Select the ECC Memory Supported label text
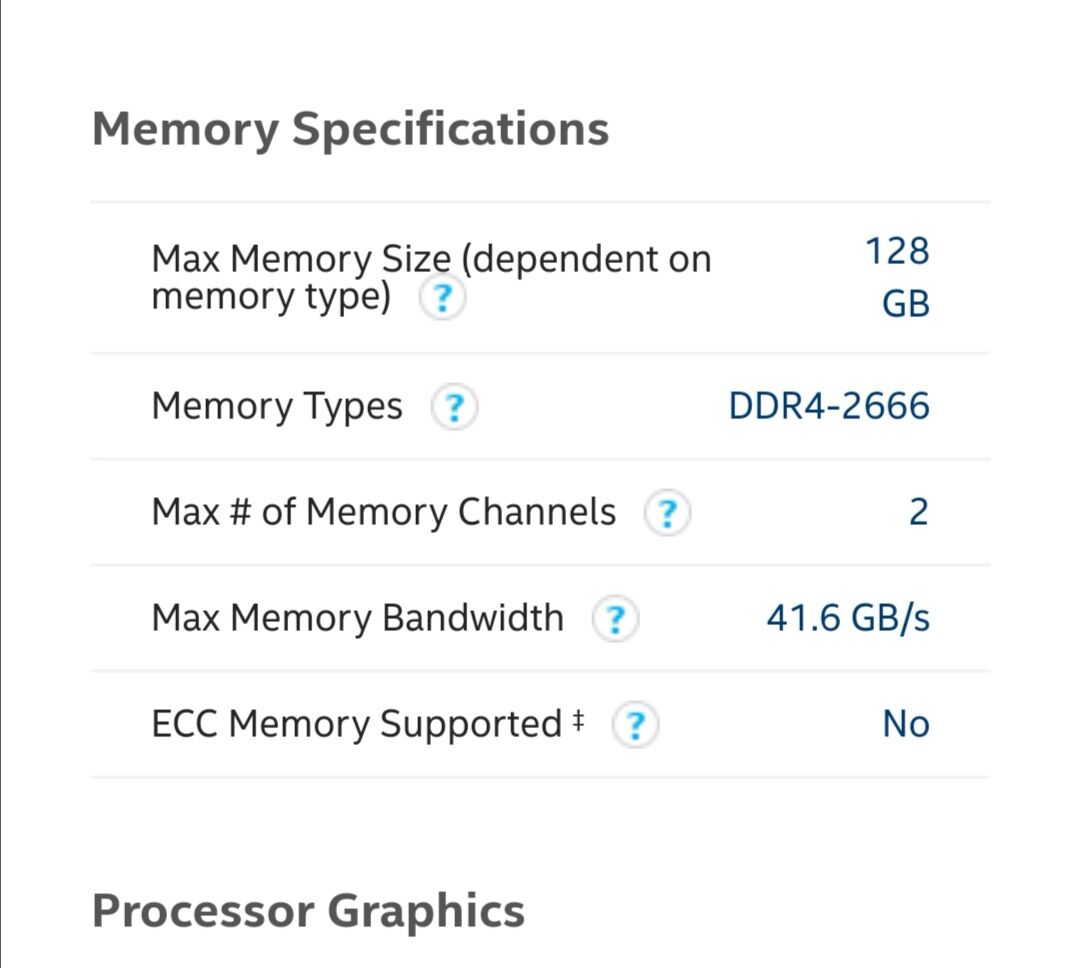The width and height of the screenshot is (1080, 968). (x=357, y=724)
